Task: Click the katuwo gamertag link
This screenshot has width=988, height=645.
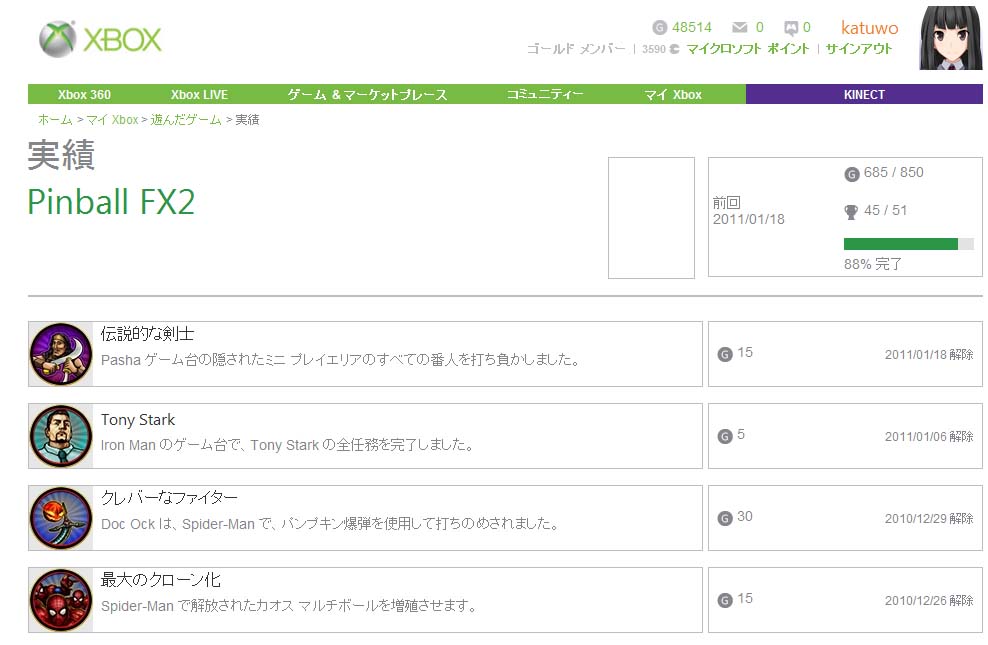Action: click(x=870, y=28)
